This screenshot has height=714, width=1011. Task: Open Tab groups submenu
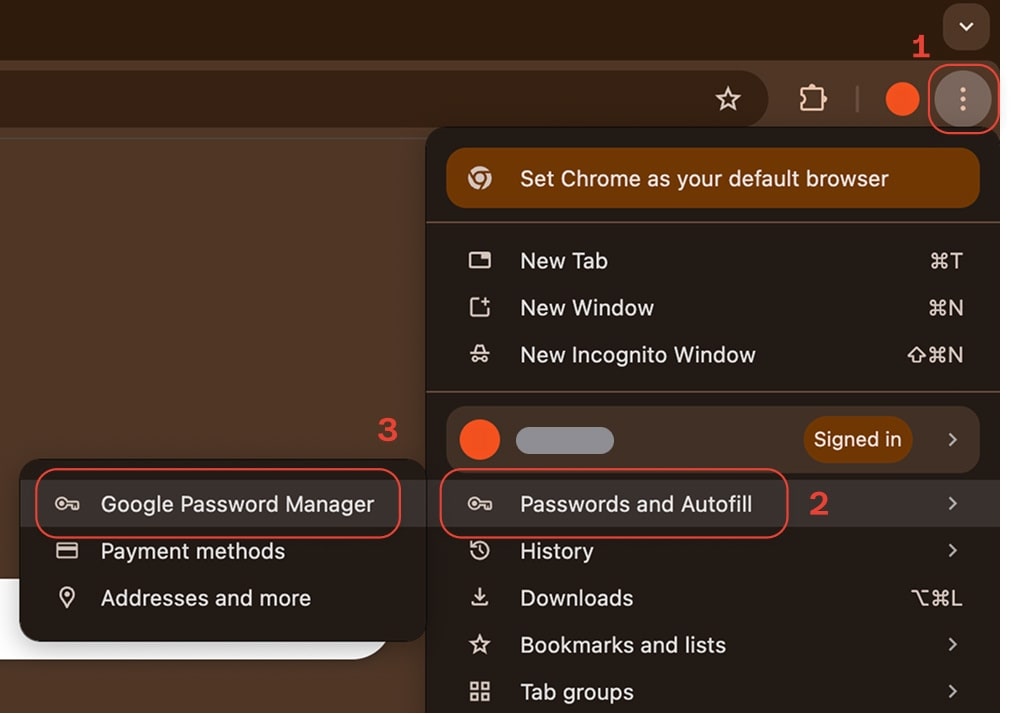click(x=712, y=691)
